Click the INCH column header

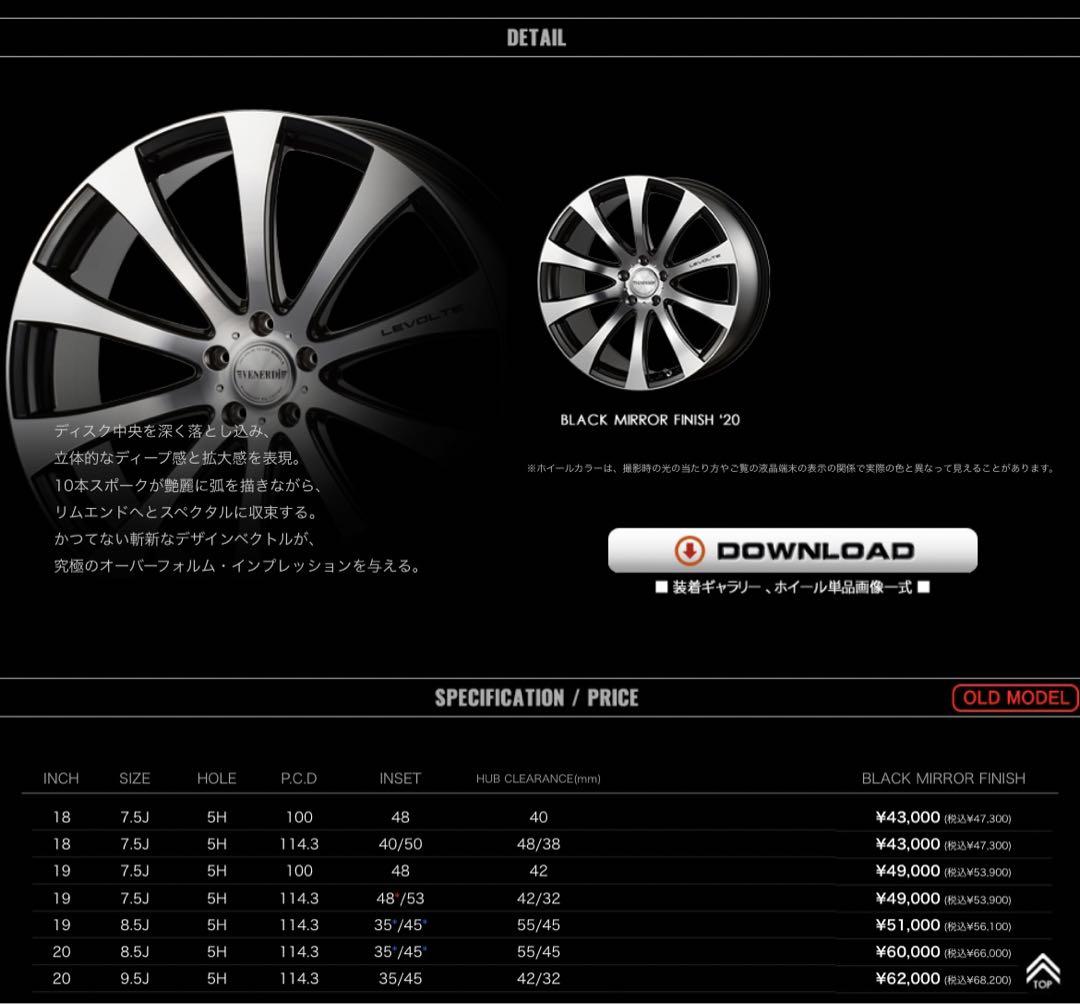(61, 778)
